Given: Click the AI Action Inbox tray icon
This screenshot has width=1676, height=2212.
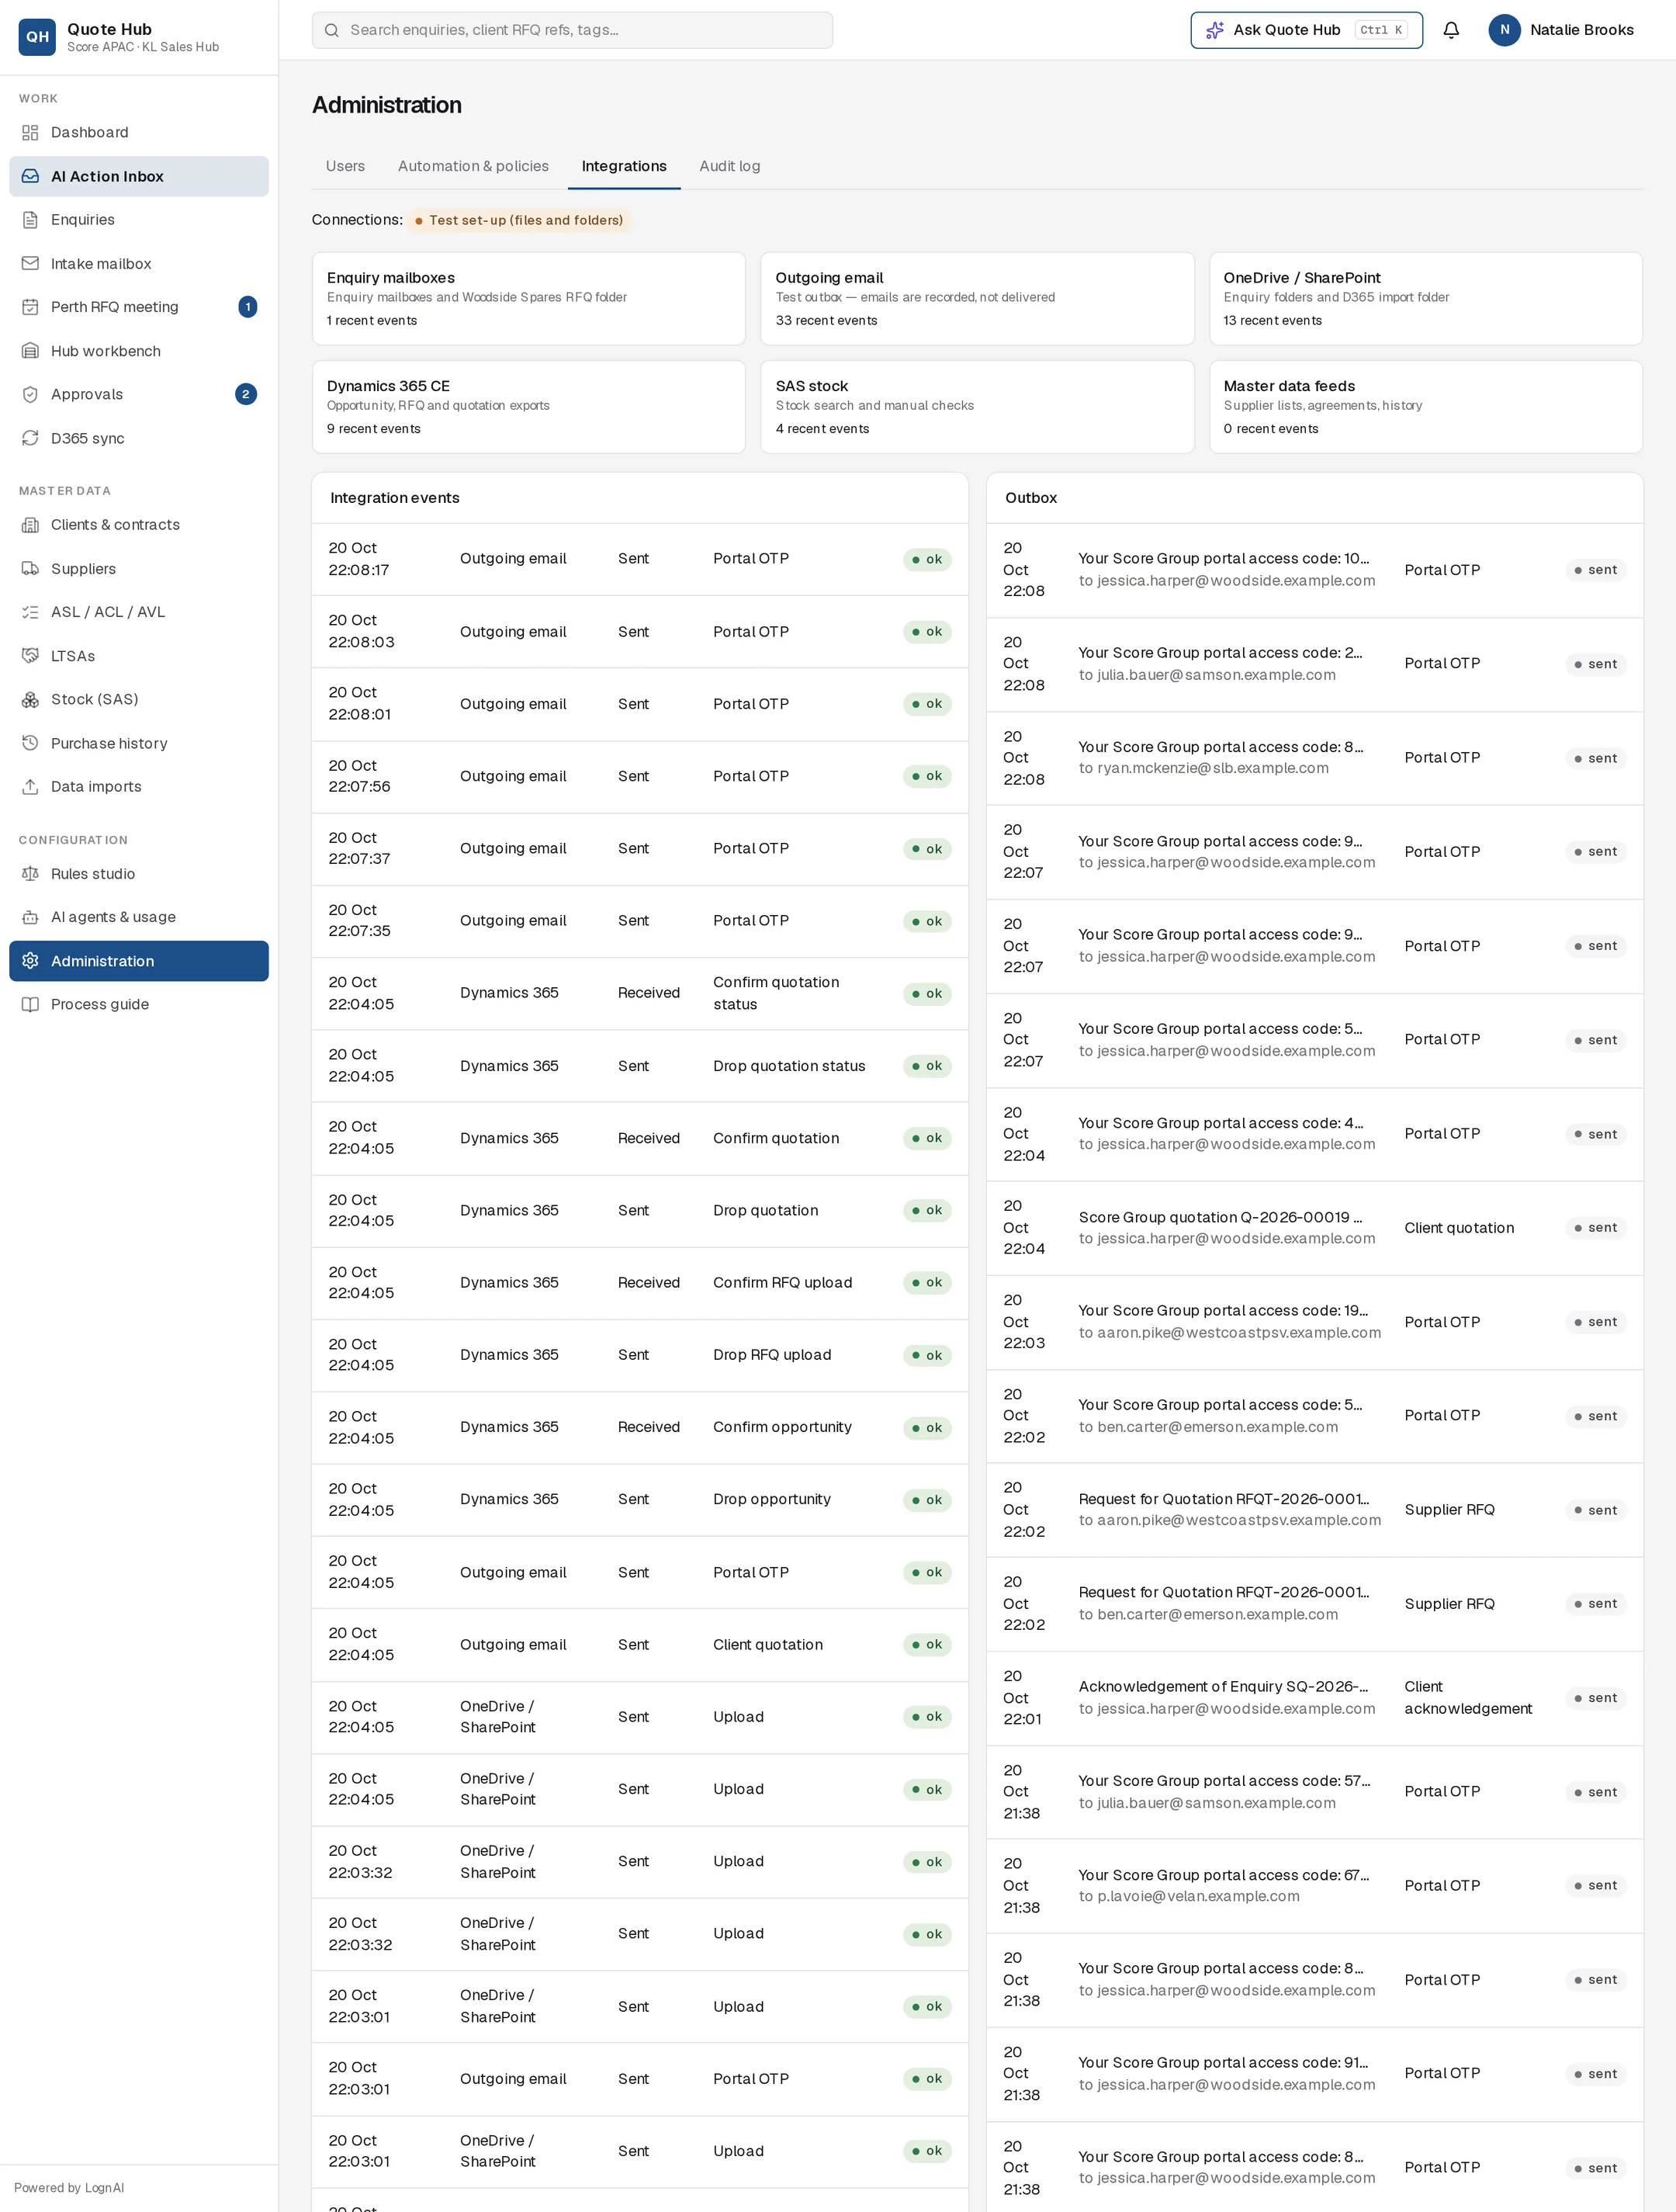Looking at the screenshot, I should click(30, 176).
